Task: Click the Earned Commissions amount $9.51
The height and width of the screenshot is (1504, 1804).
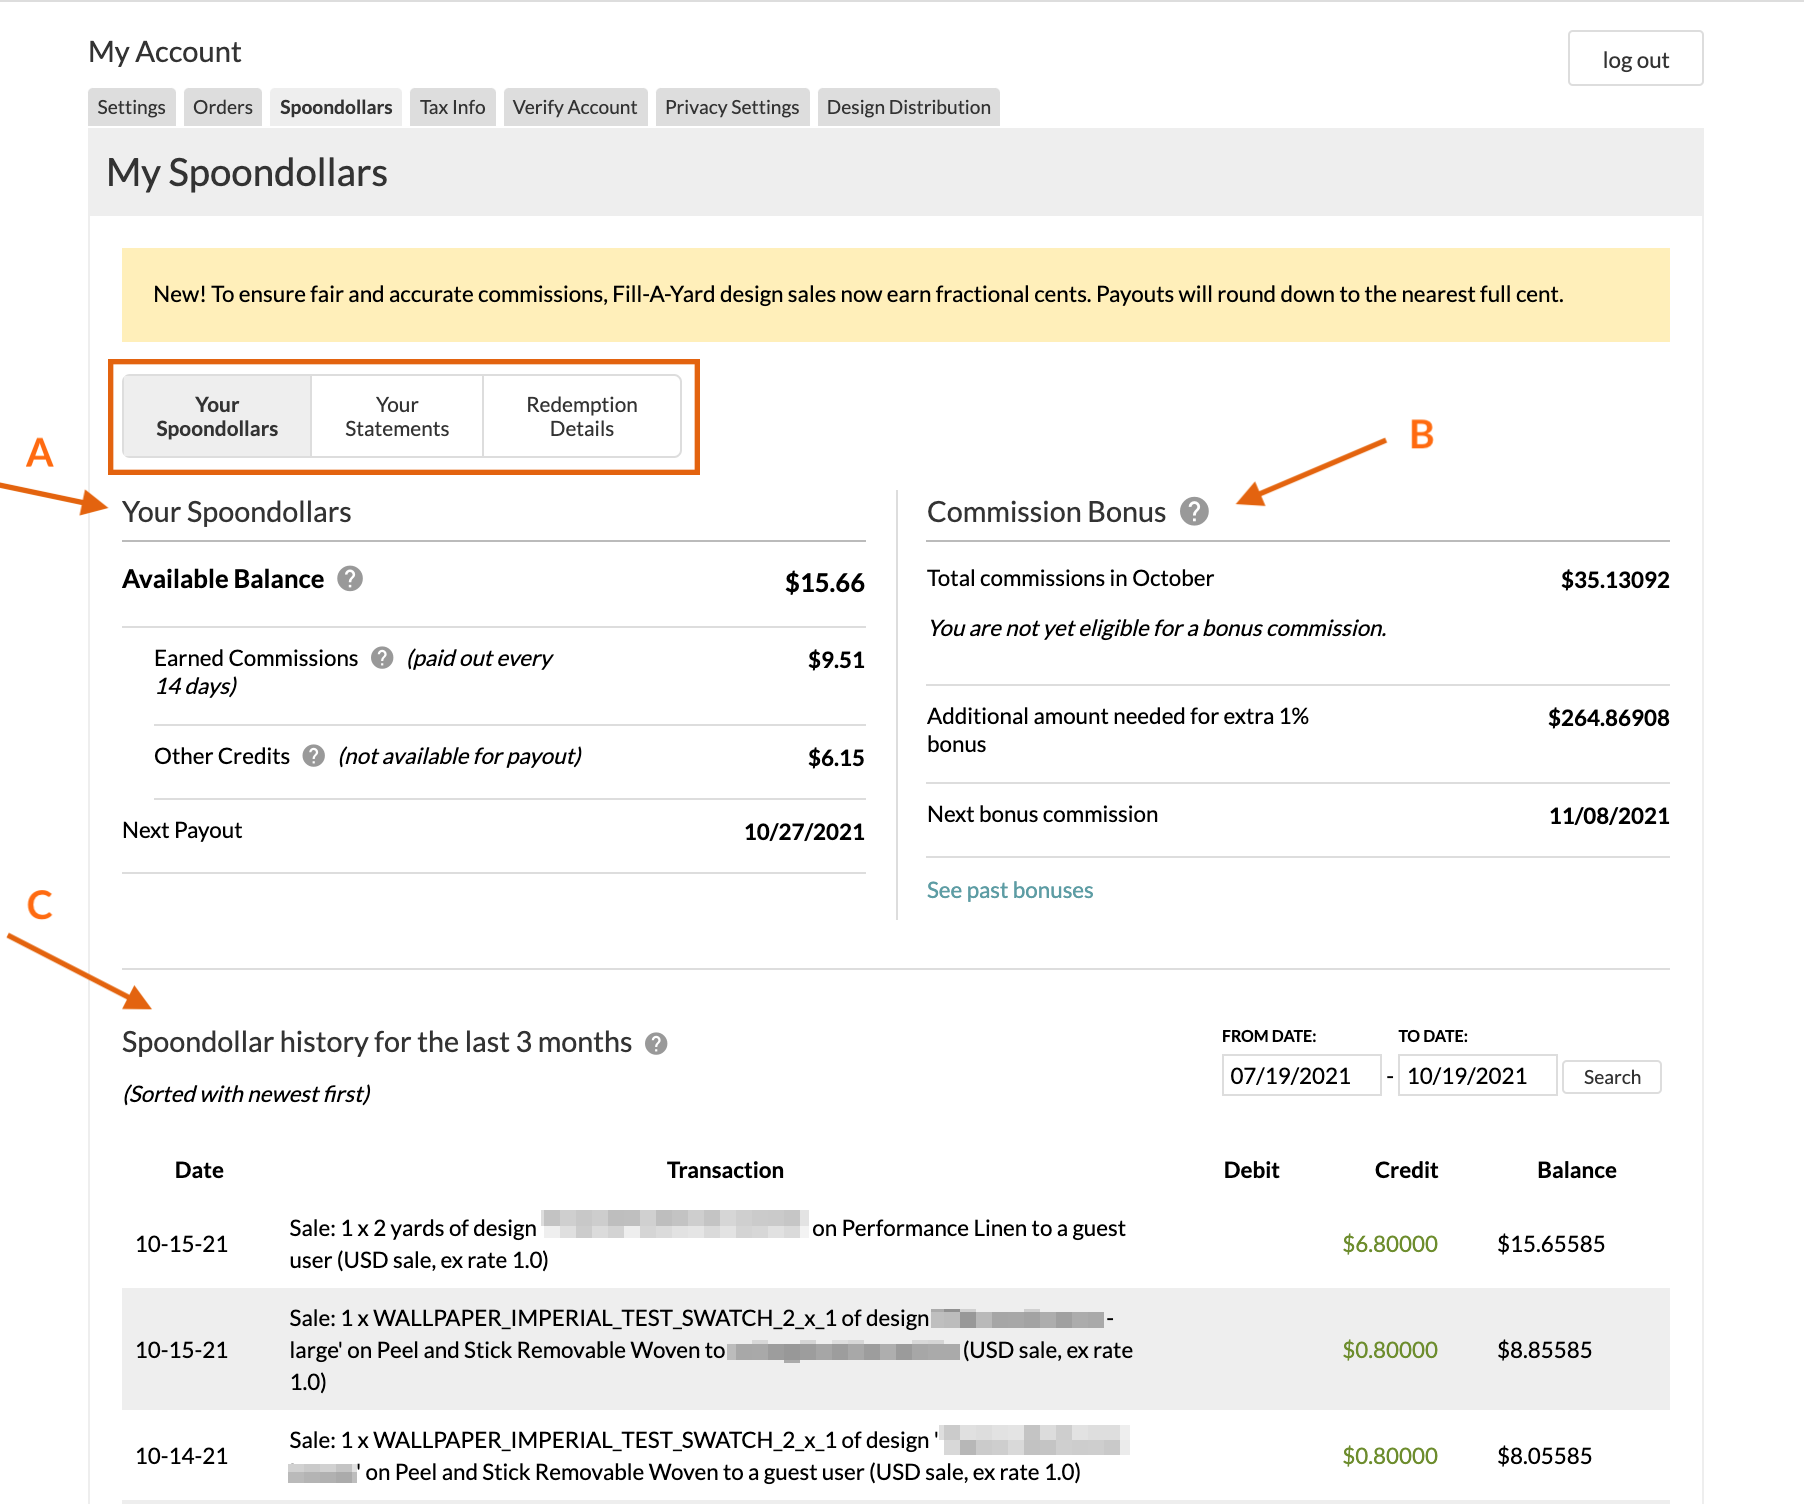Action: [x=836, y=660]
